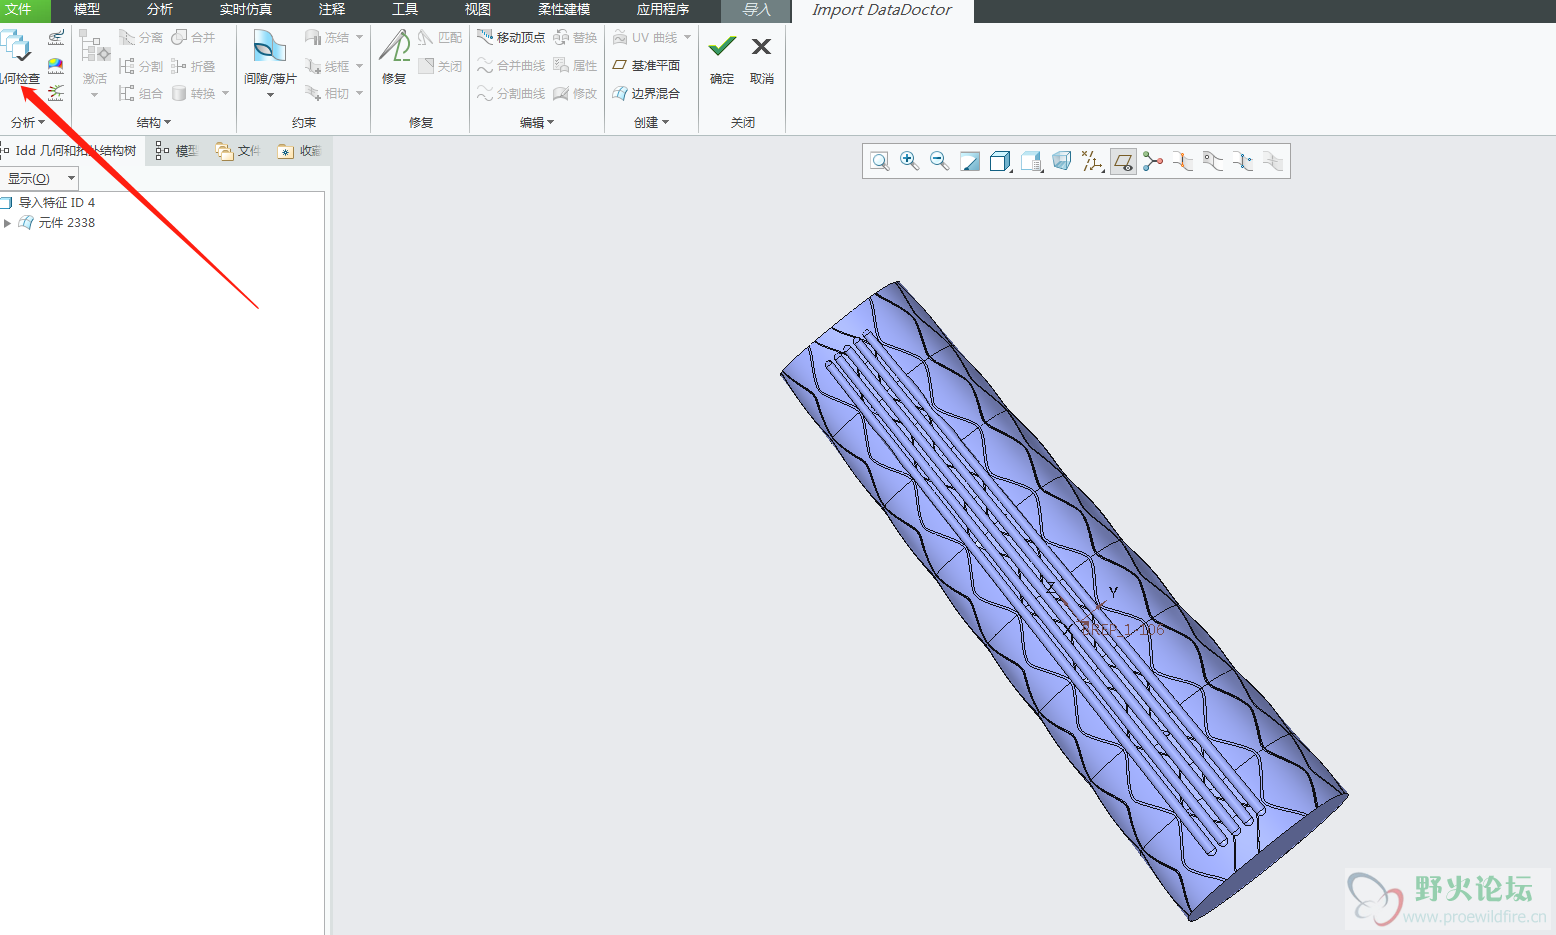Image resolution: width=1556 pixels, height=935 pixels.
Task: Click the 合并曲线 merge curves button
Action: coord(511,66)
